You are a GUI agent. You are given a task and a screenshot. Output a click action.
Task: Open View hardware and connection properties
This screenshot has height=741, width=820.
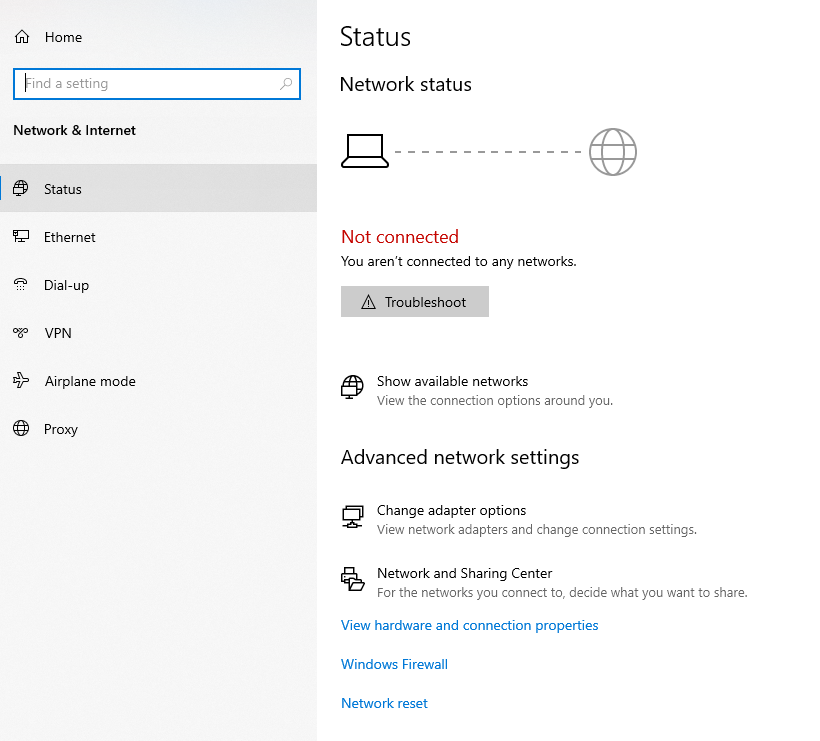(469, 625)
